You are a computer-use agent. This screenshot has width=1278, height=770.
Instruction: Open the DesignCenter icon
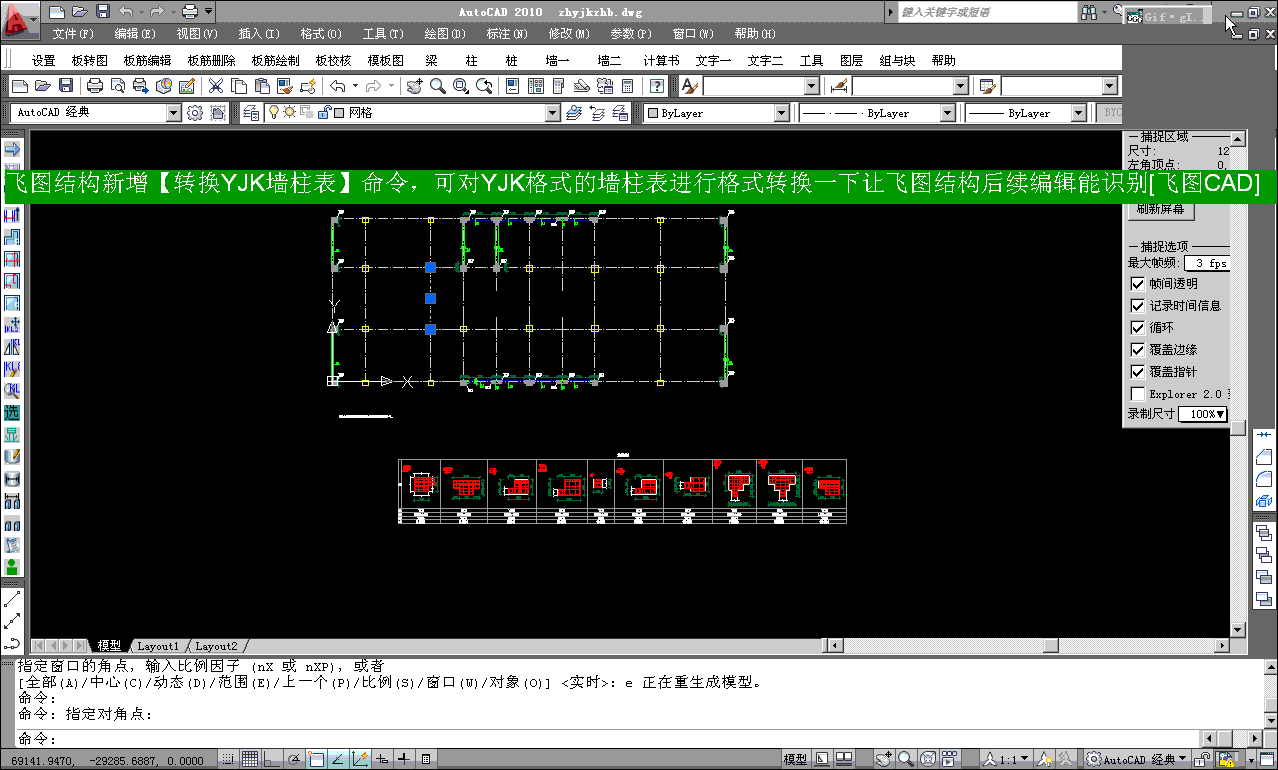pyautogui.click(x=536, y=87)
